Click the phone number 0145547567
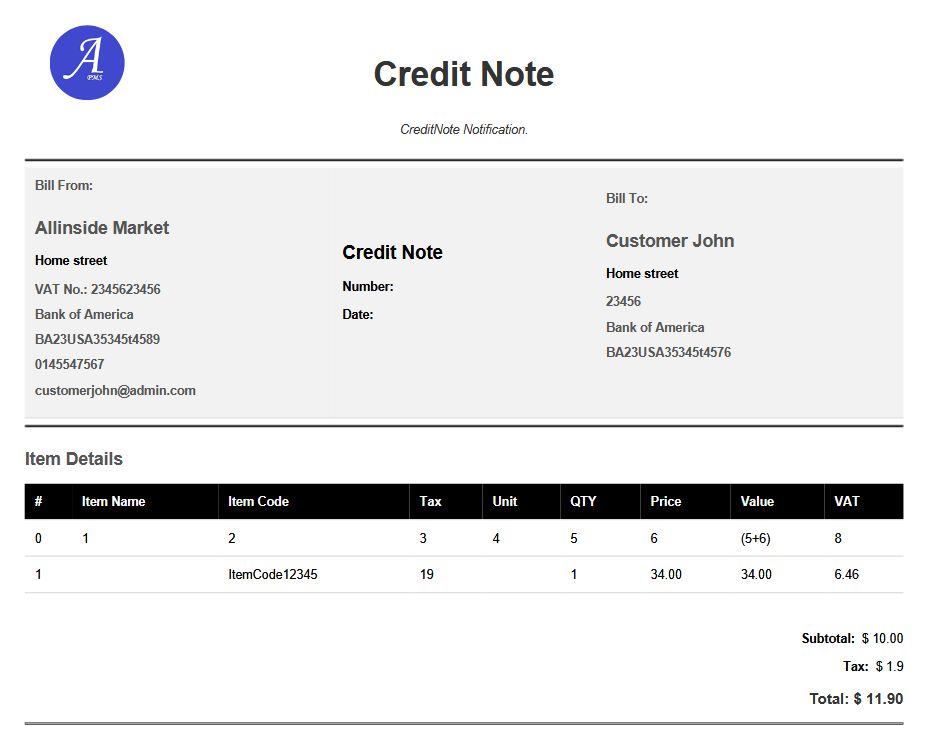The width and height of the screenshot is (926, 743). [x=69, y=364]
